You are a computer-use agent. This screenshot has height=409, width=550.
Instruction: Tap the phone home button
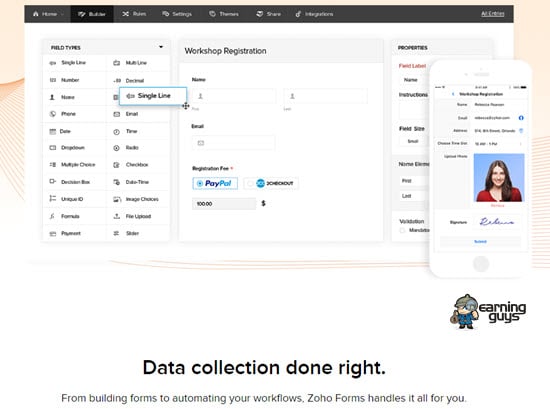[x=481, y=263]
